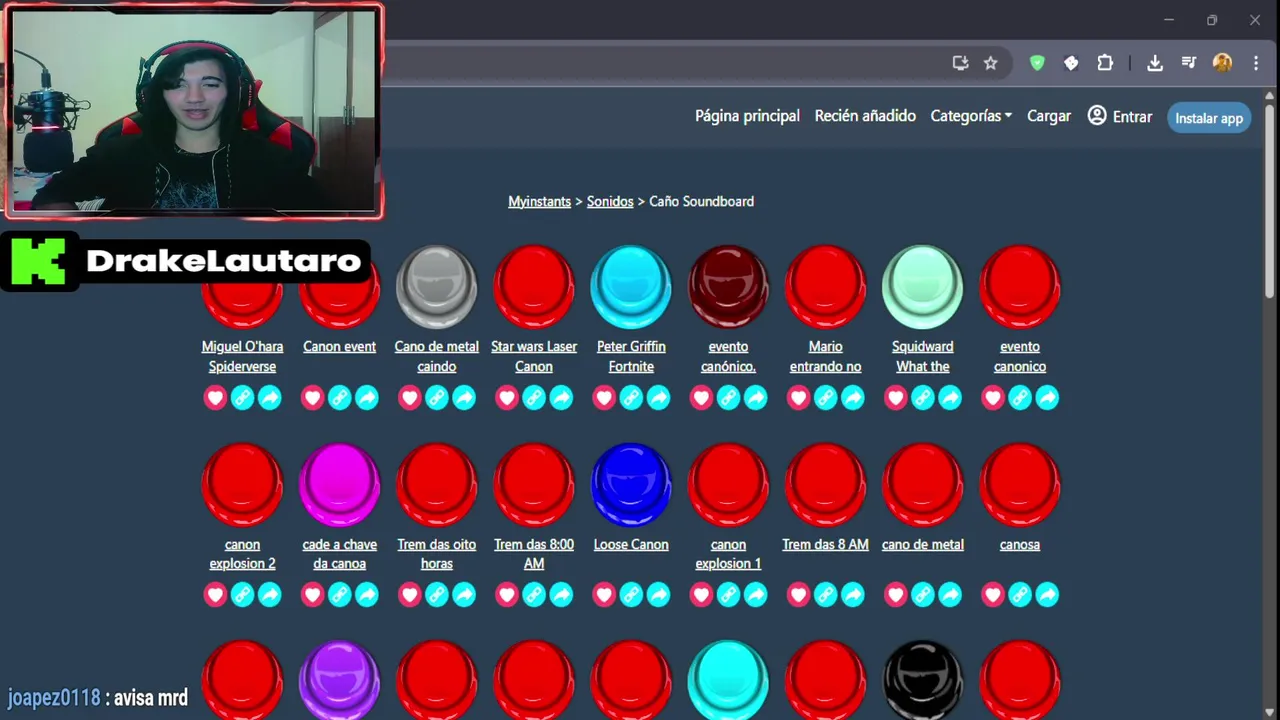The height and width of the screenshot is (720, 1280).
Task: Open the Canon event text link
Action: 340,346
